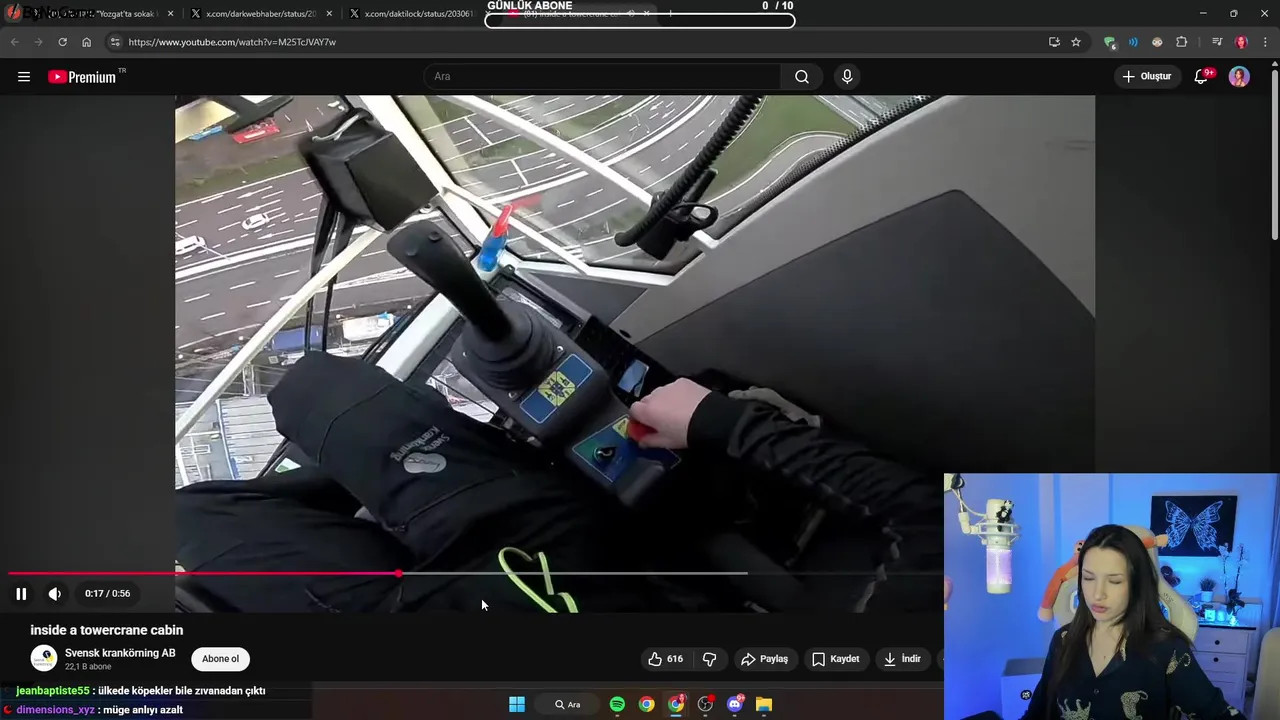Click chat username jeanbaptiste55
This screenshot has height=720, width=1280.
point(53,691)
